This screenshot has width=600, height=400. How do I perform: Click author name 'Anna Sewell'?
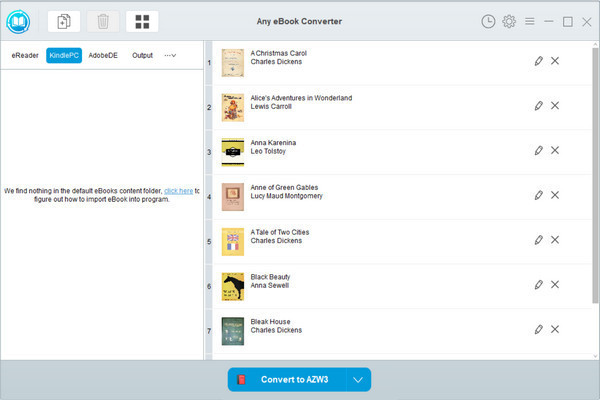click(270, 286)
